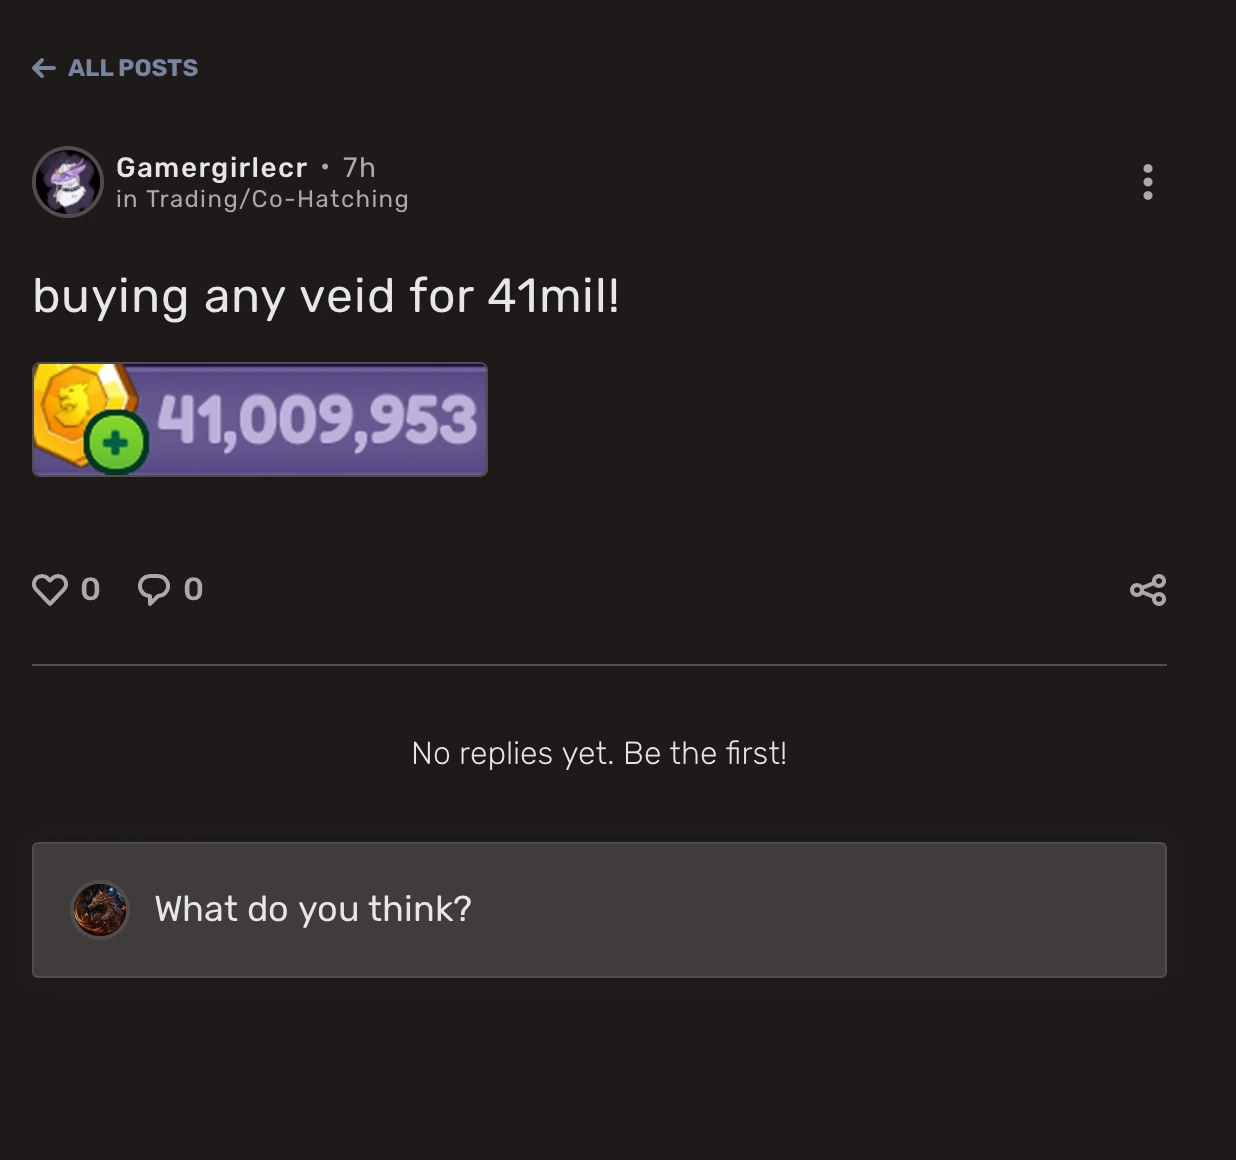Viewport: 1236px width, 1160px height.
Task: Click Gamergirlecr's profile avatar
Action: coord(68,182)
